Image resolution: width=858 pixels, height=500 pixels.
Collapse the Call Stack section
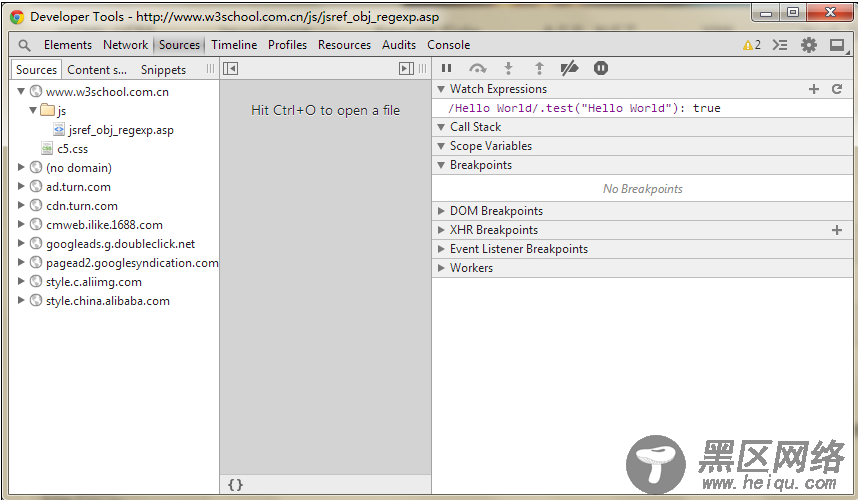pyautogui.click(x=441, y=127)
